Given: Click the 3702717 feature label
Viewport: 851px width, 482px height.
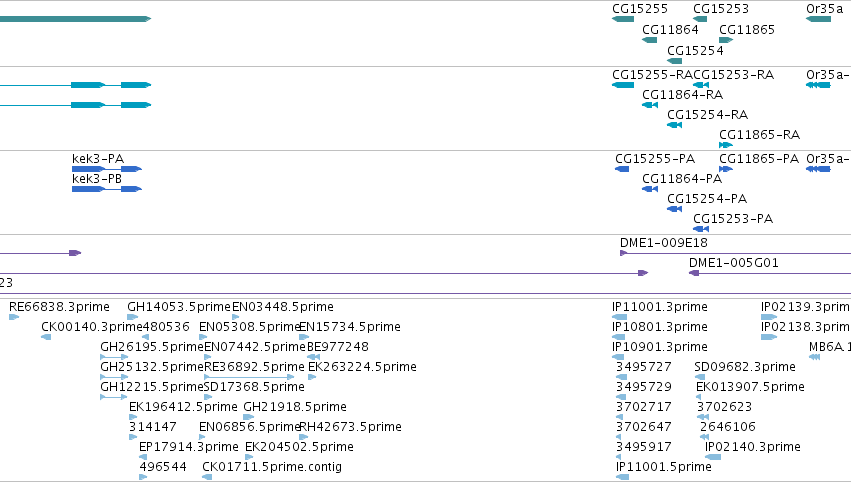Looking at the screenshot, I should coord(644,407).
